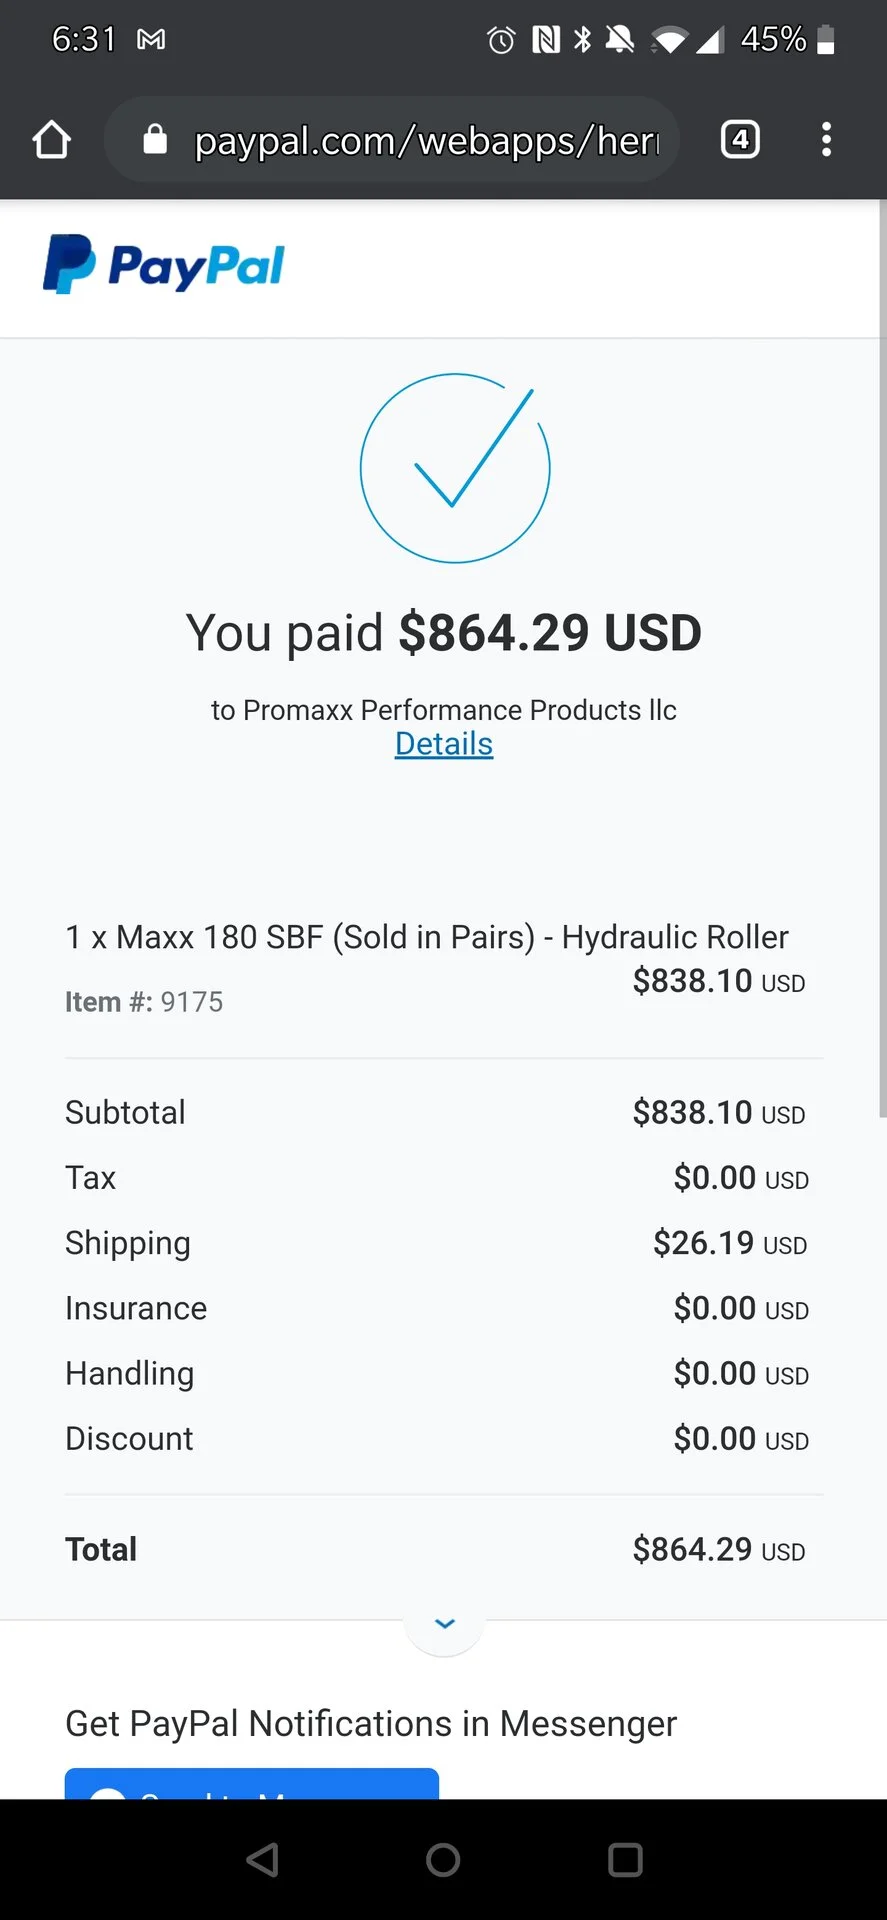The image size is (887, 1920).
Task: Click the page scrollbar on the right edge
Action: click(x=882, y=660)
